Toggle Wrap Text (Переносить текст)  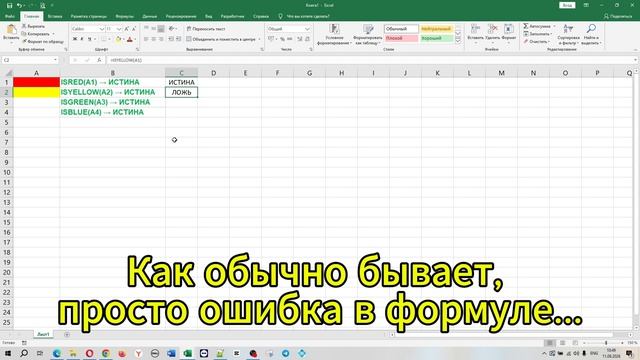(x=206, y=29)
